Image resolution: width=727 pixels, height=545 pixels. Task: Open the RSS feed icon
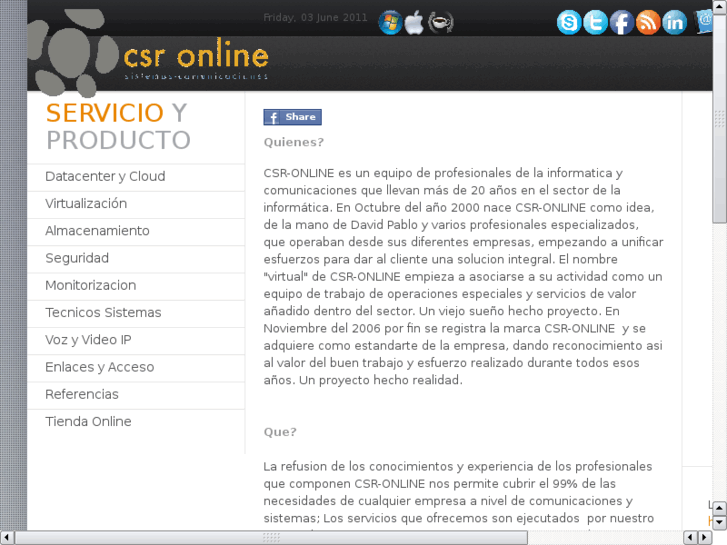coord(648,22)
